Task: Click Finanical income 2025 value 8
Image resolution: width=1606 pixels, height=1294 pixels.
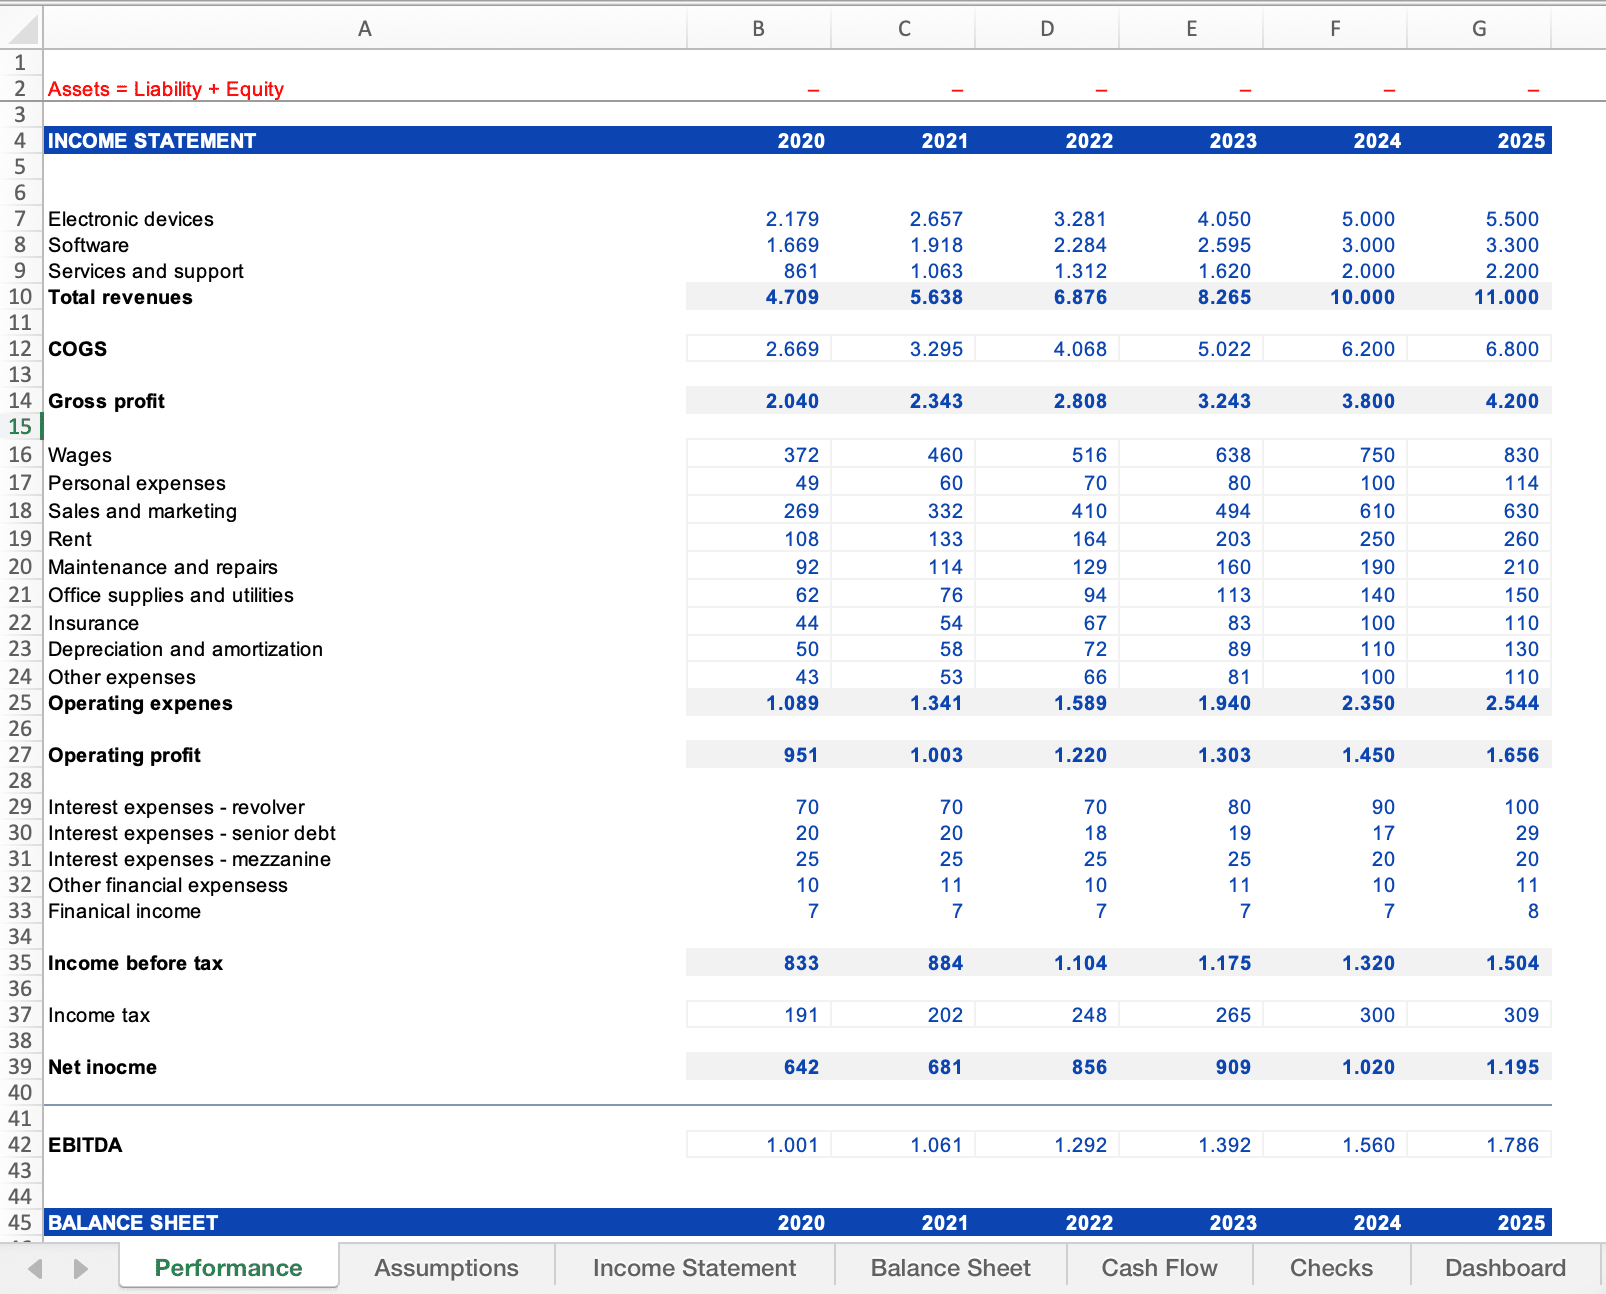Action: (1479, 911)
